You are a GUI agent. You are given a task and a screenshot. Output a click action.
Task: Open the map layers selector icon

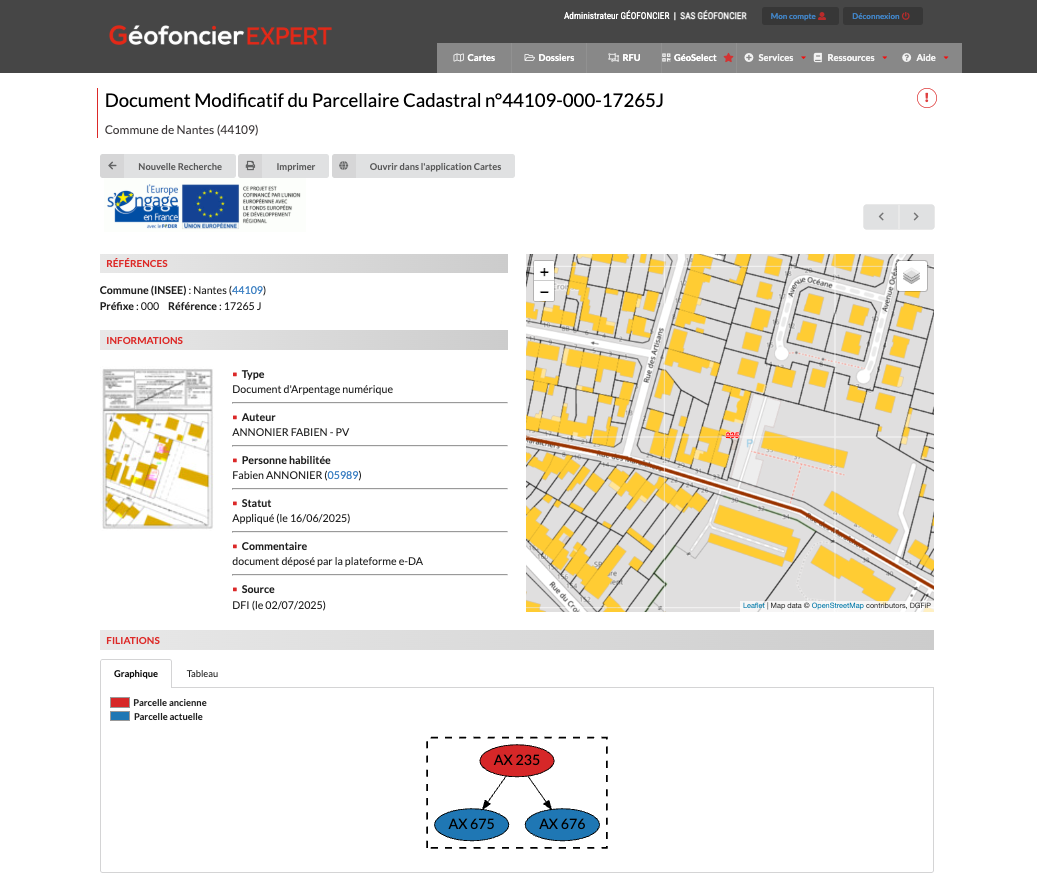click(x=910, y=275)
